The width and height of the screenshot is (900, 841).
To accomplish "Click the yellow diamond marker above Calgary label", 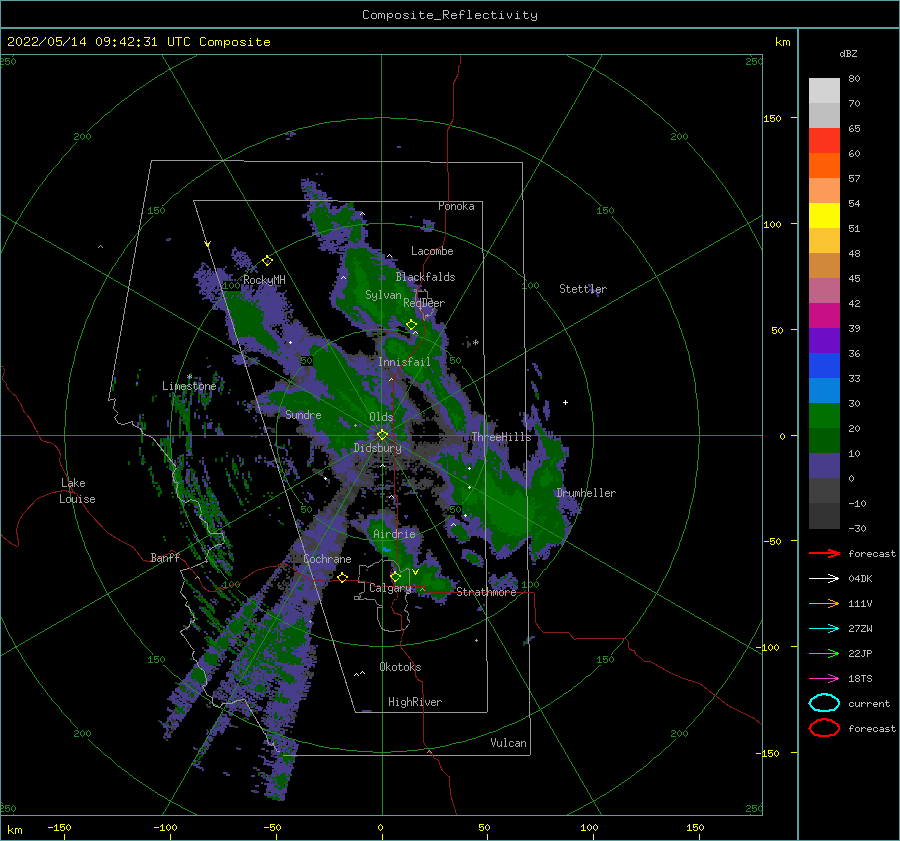I will pos(395,576).
